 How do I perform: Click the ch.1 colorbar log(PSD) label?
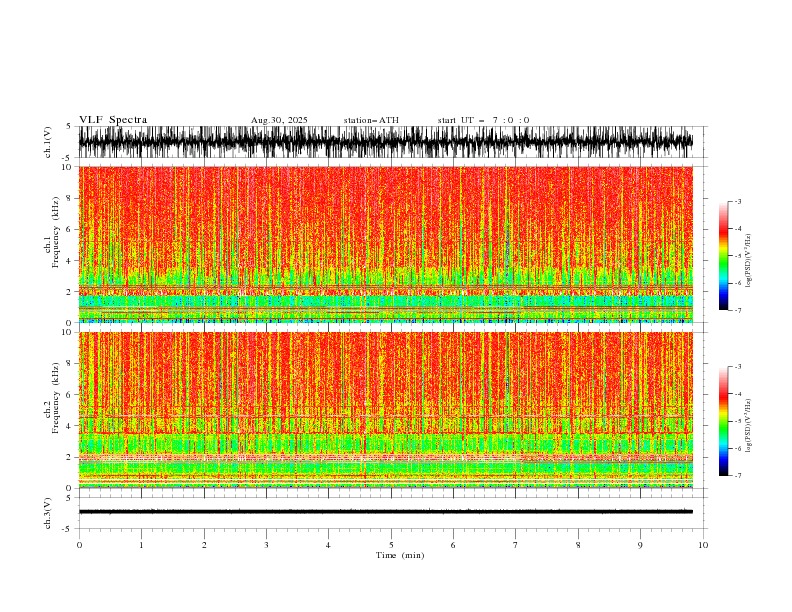[x=748, y=261]
